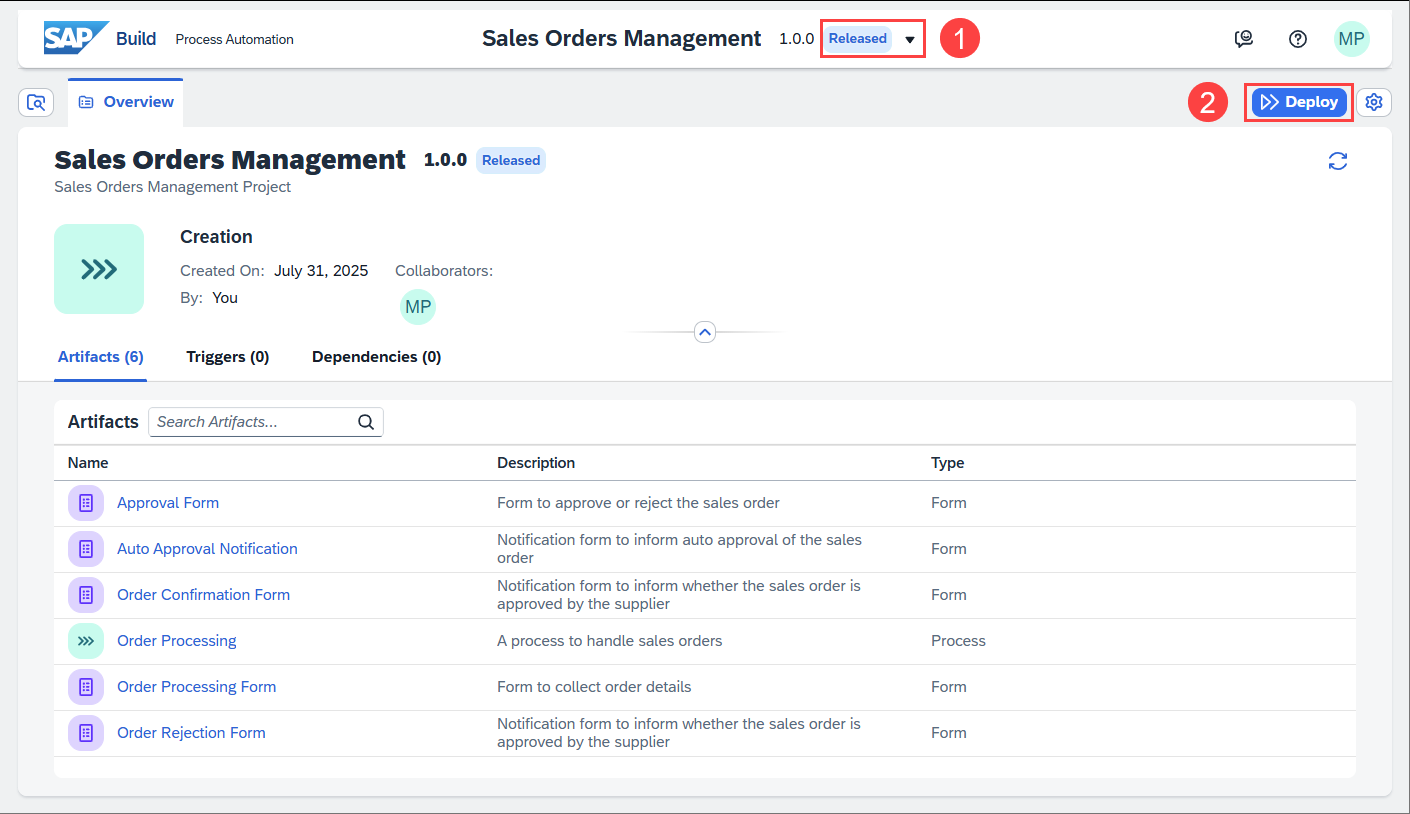Image resolution: width=1410 pixels, height=814 pixels.
Task: Click the Build product name in the header
Action: tap(136, 39)
